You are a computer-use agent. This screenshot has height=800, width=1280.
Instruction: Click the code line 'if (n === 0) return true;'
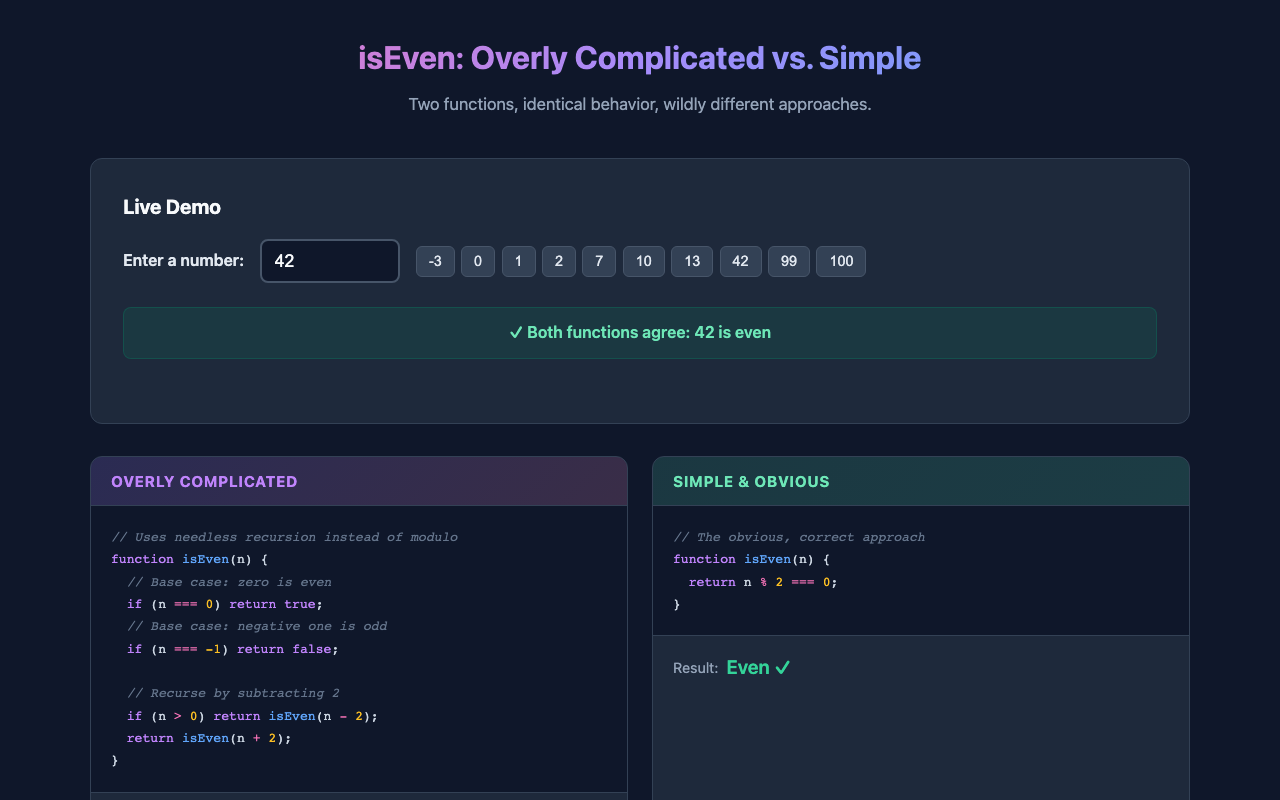click(x=225, y=604)
